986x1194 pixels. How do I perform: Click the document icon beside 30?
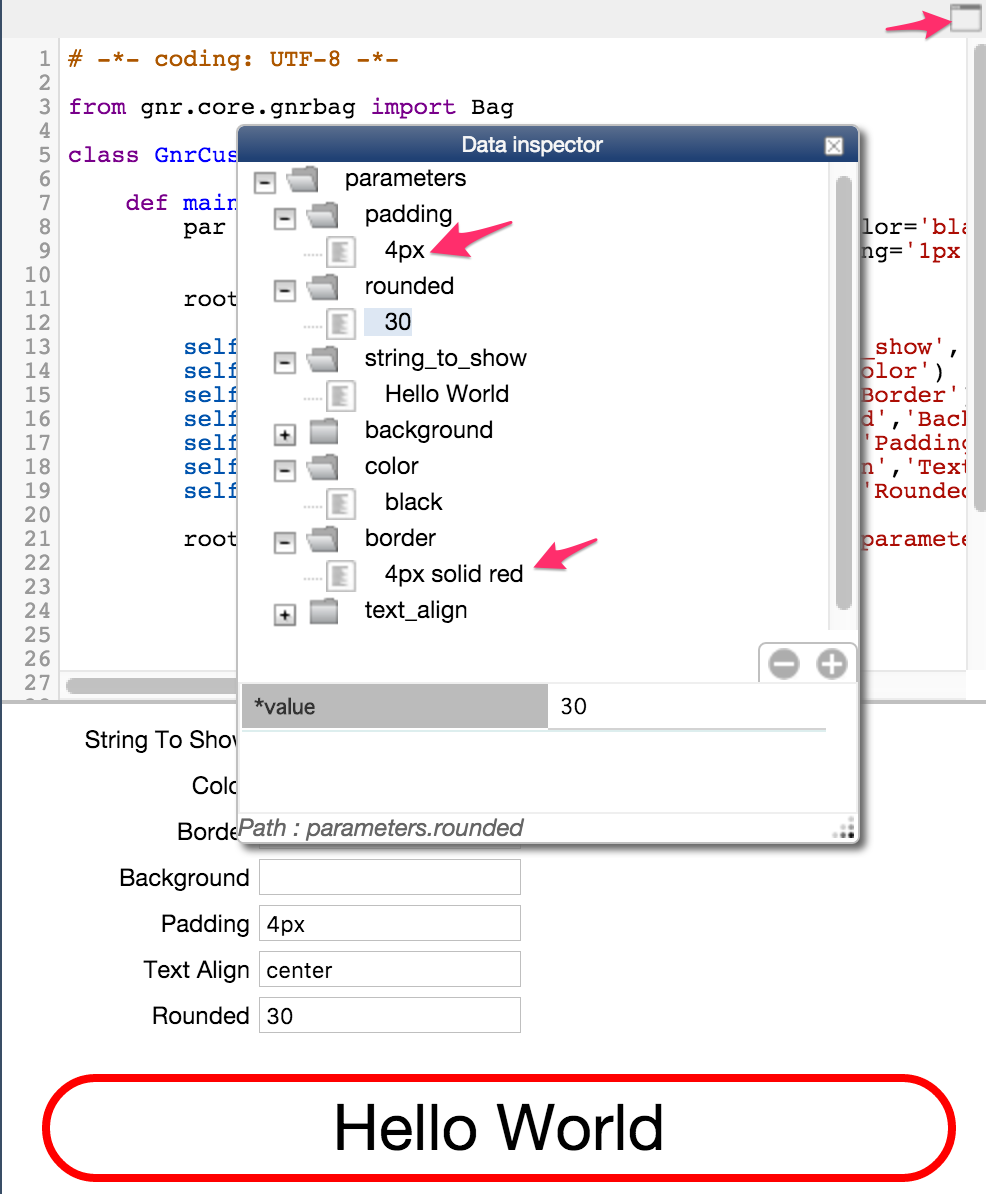(340, 324)
